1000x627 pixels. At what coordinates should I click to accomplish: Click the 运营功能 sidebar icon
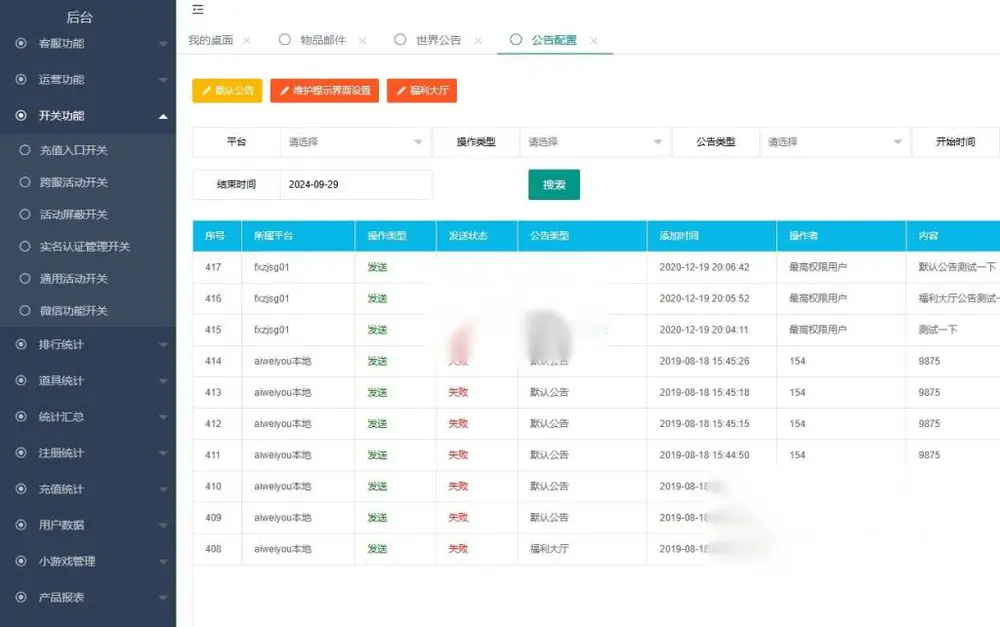[x=21, y=79]
